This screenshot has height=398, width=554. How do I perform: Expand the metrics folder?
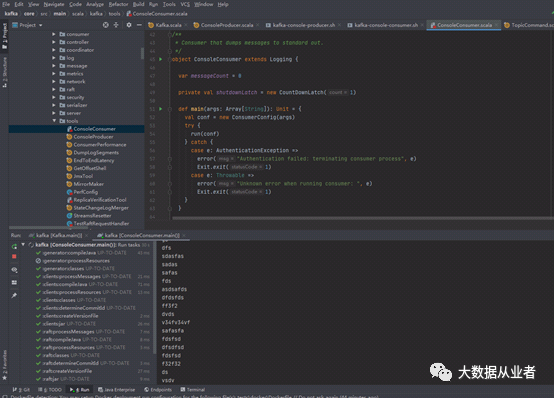(54, 74)
